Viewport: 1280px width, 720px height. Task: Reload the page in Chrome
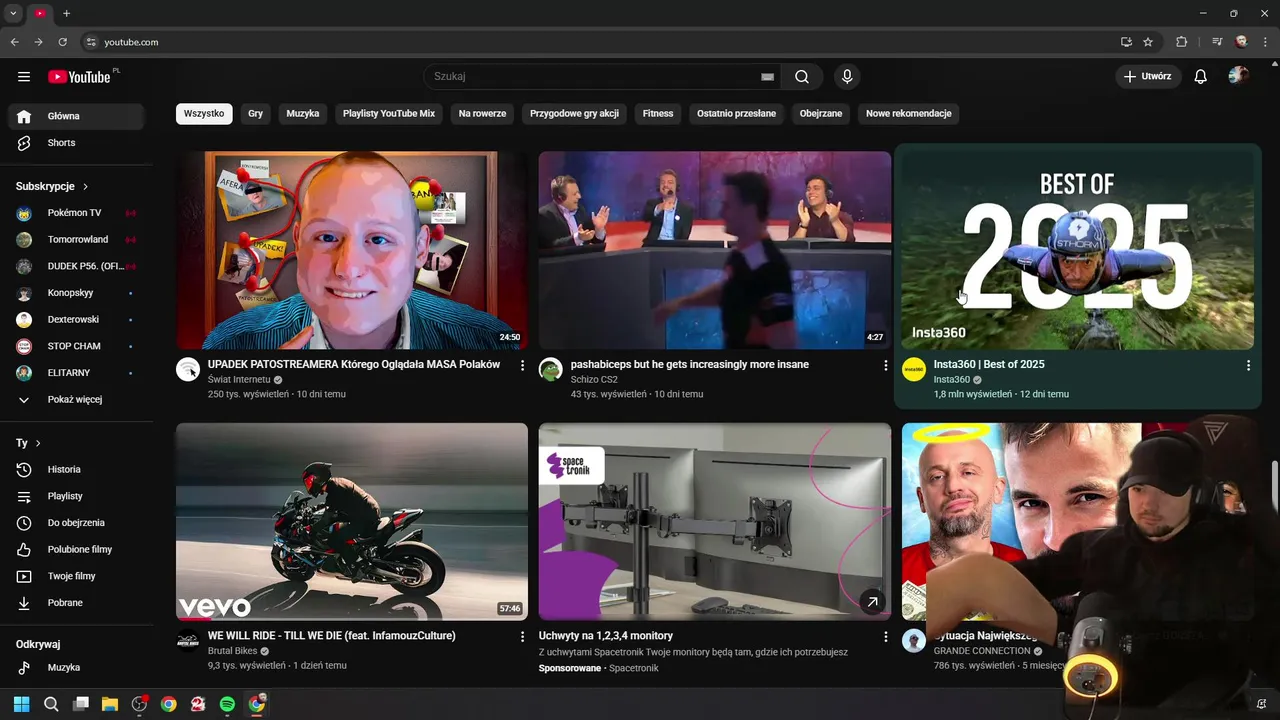pyautogui.click(x=62, y=42)
